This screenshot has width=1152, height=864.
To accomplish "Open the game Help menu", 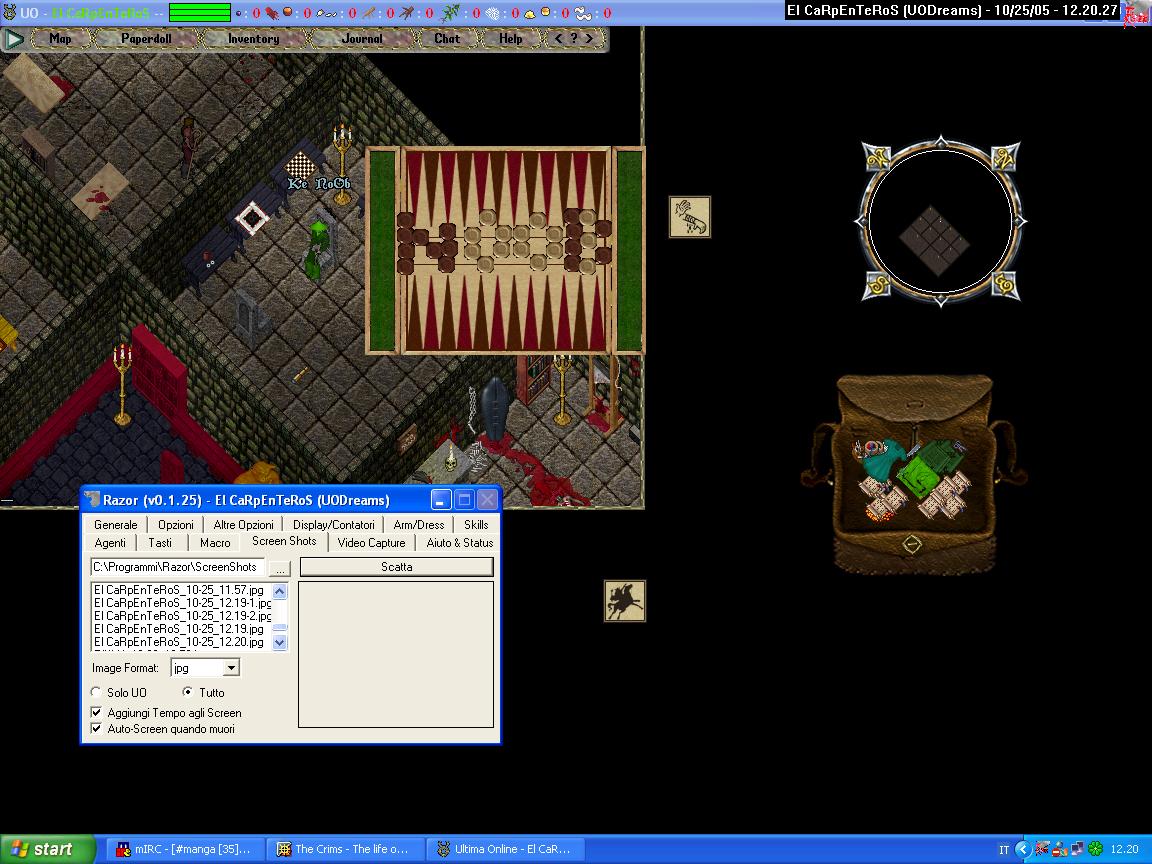I will pos(511,39).
